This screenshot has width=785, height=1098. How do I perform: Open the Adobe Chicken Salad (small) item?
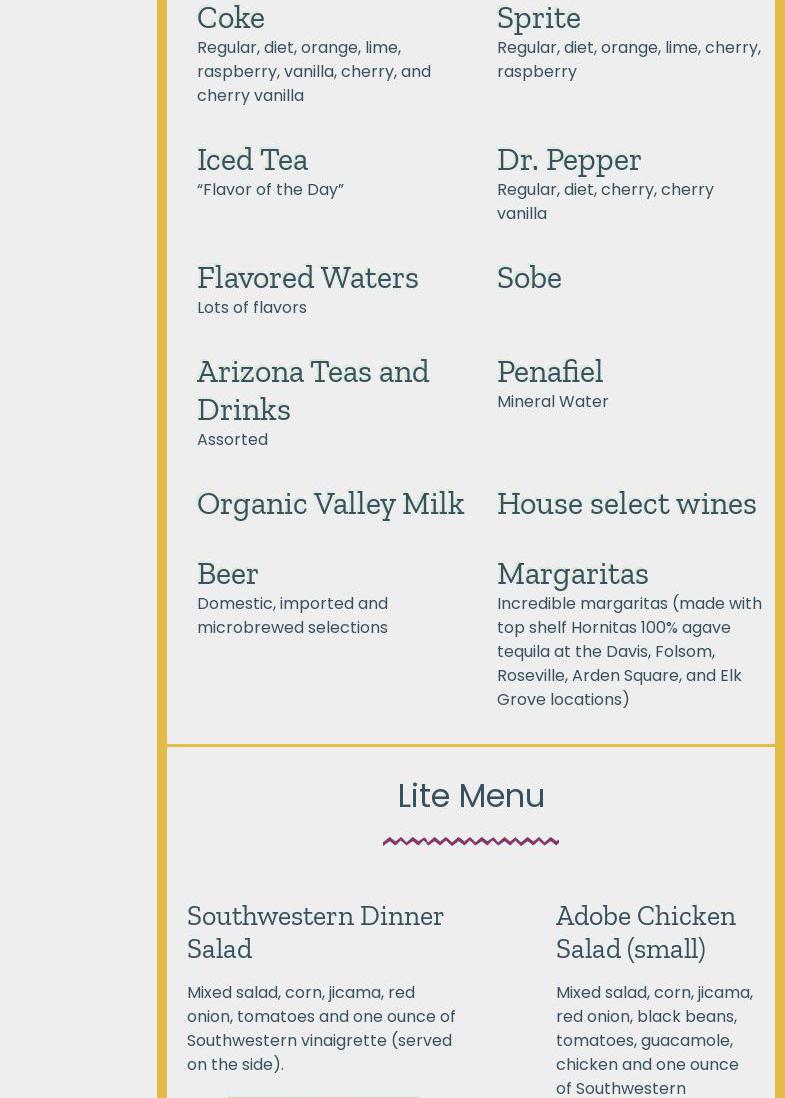tap(645, 931)
